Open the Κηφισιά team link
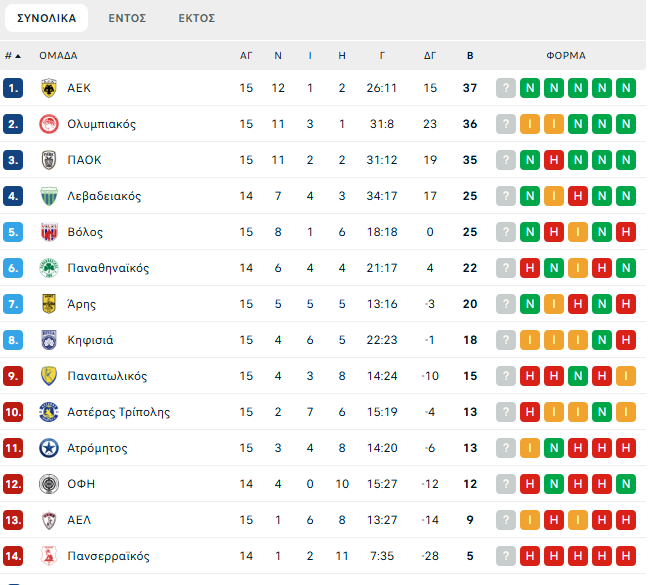657x585 pixels. coord(90,340)
